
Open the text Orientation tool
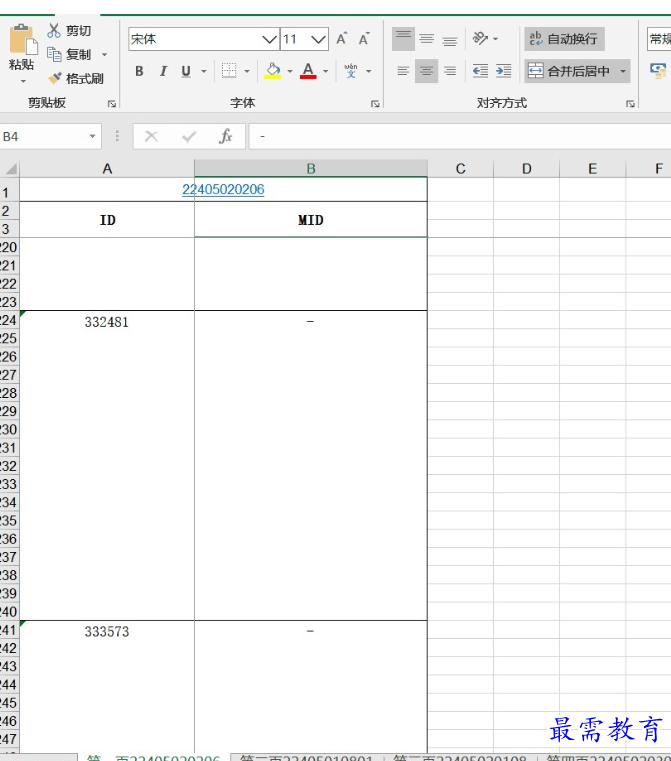[480, 38]
